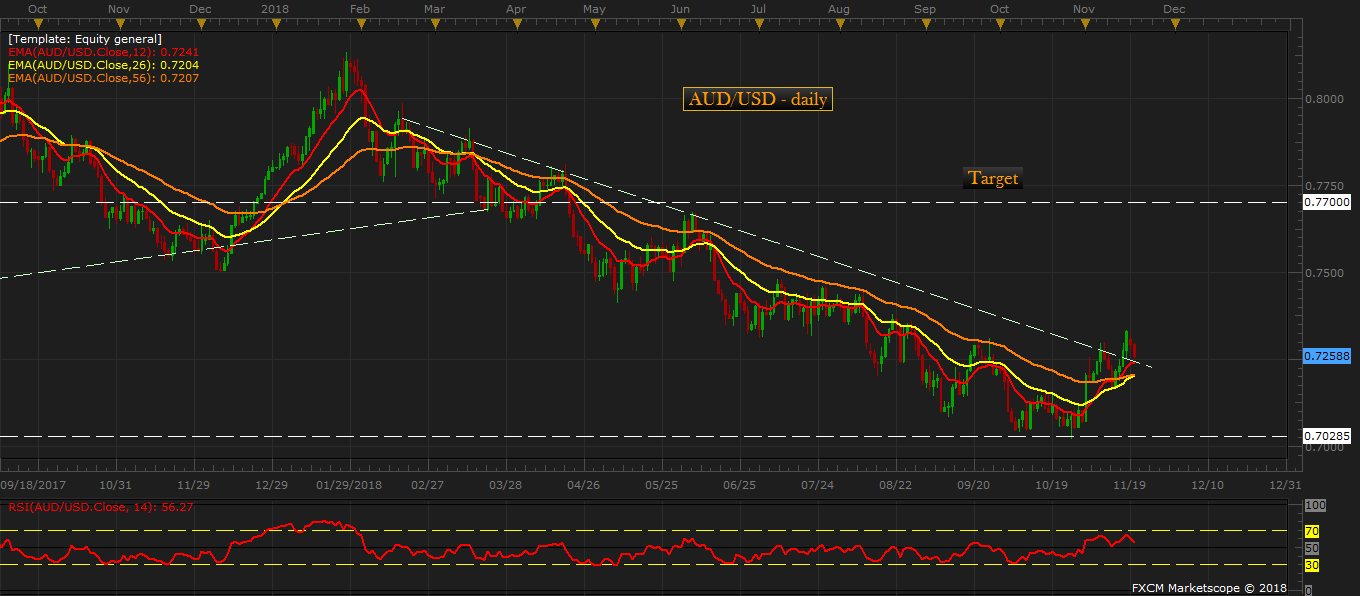Click the 04/26 date axis label
1360x596 pixels.
pos(583,484)
